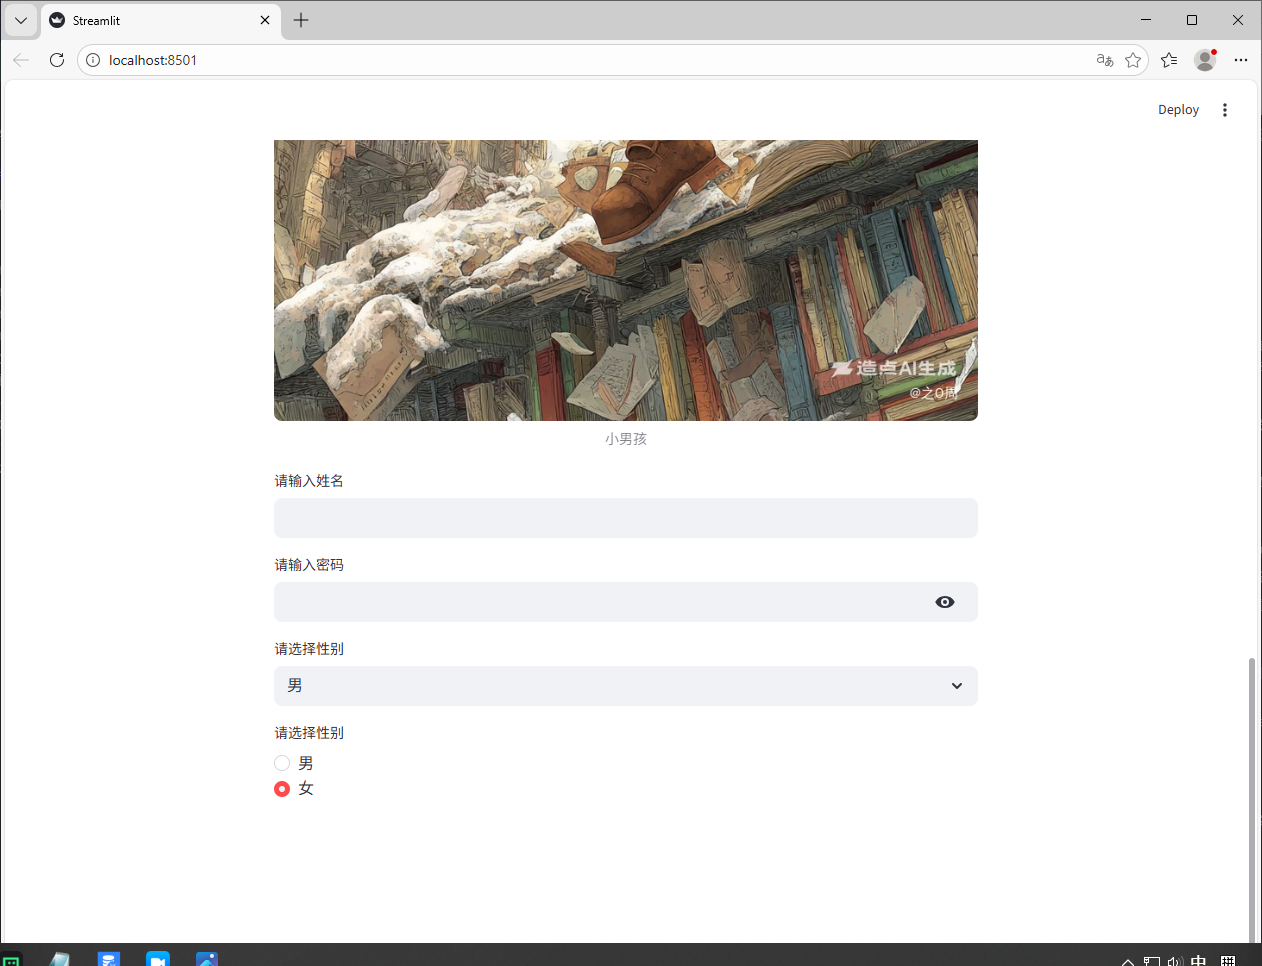
Task: Click the 小男孩 image caption
Action: (626, 439)
